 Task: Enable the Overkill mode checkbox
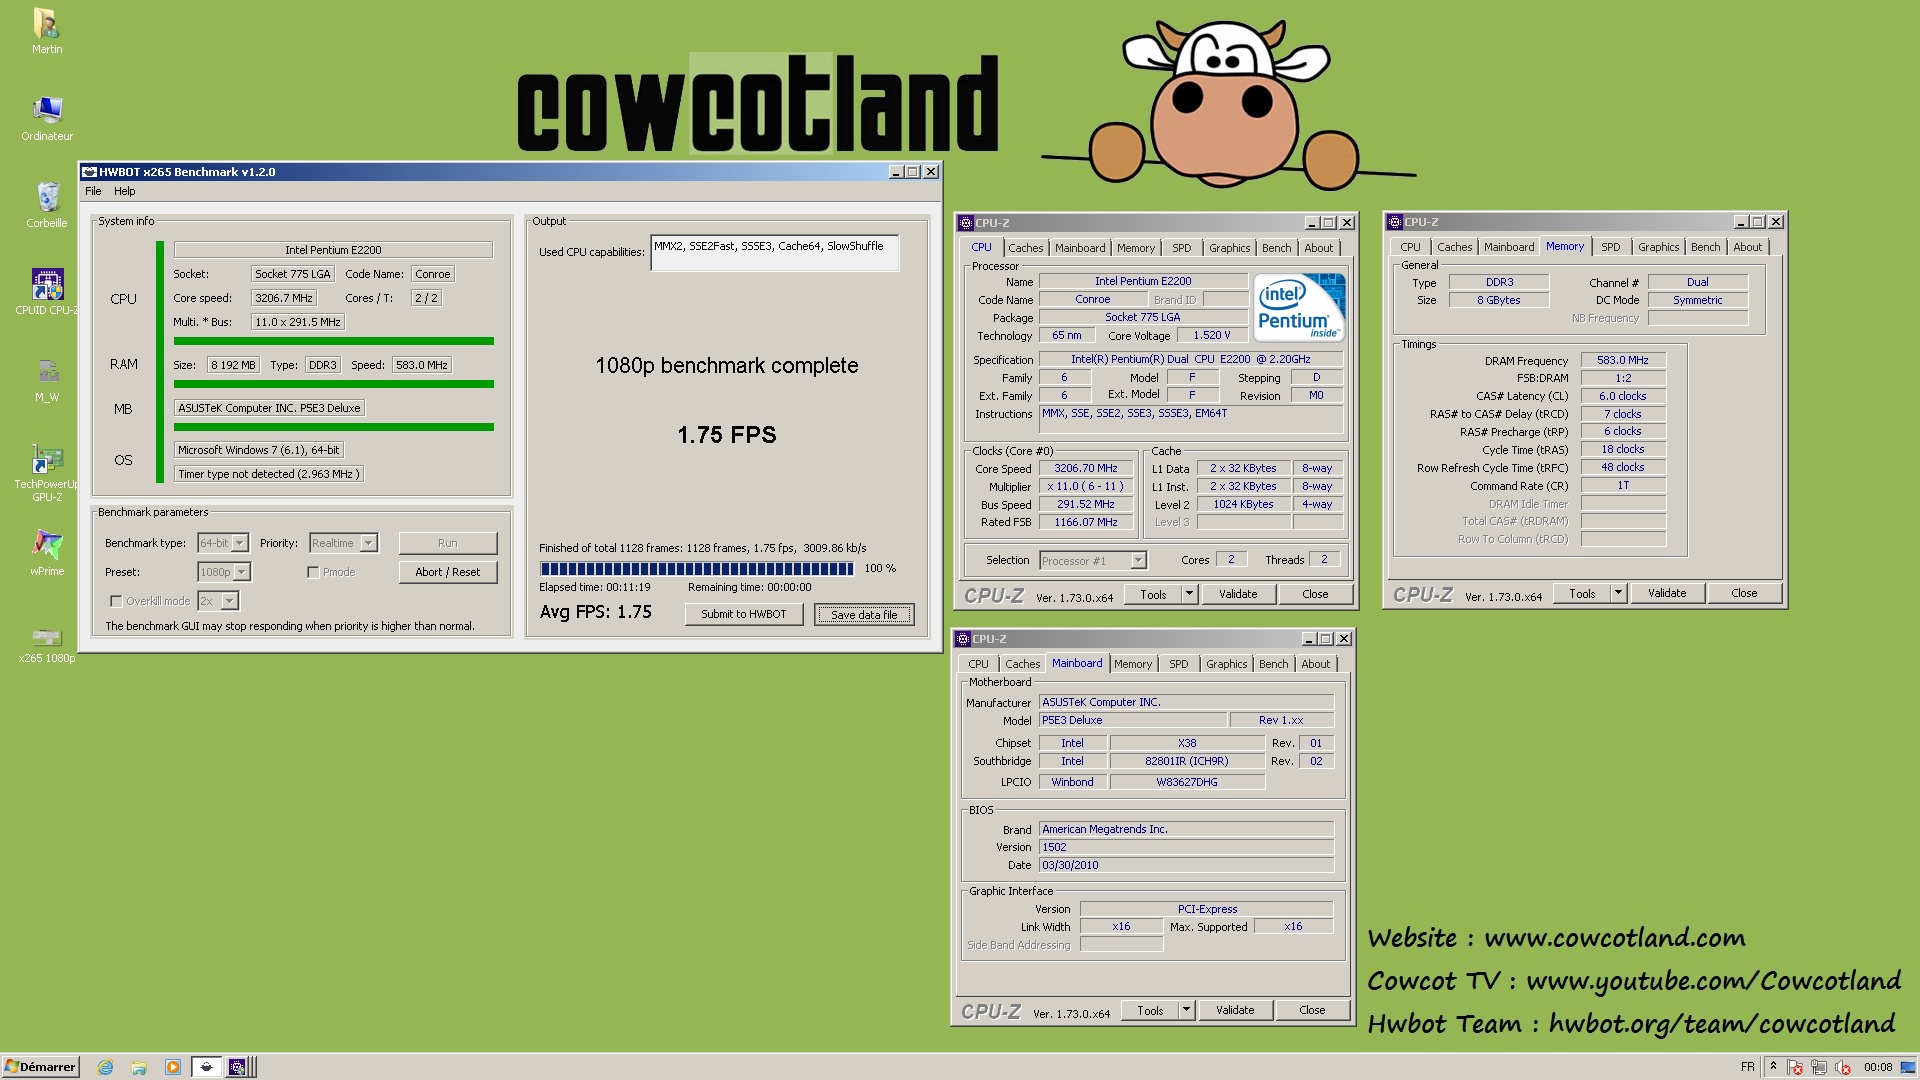pyautogui.click(x=116, y=601)
